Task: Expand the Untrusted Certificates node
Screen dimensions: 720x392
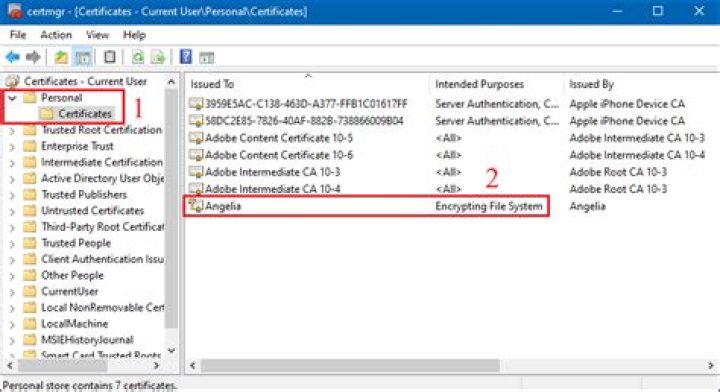Action: (12, 212)
